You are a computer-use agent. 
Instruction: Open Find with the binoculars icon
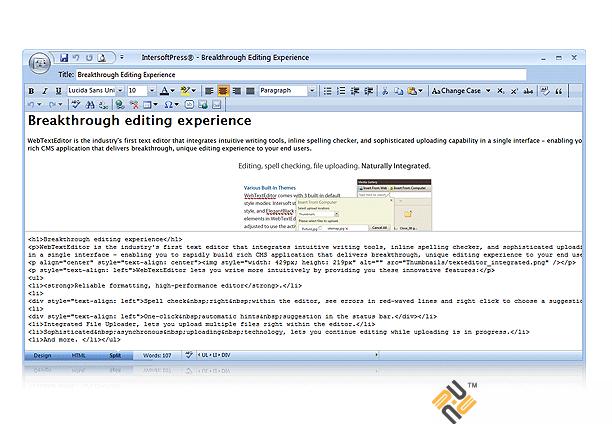point(90,105)
